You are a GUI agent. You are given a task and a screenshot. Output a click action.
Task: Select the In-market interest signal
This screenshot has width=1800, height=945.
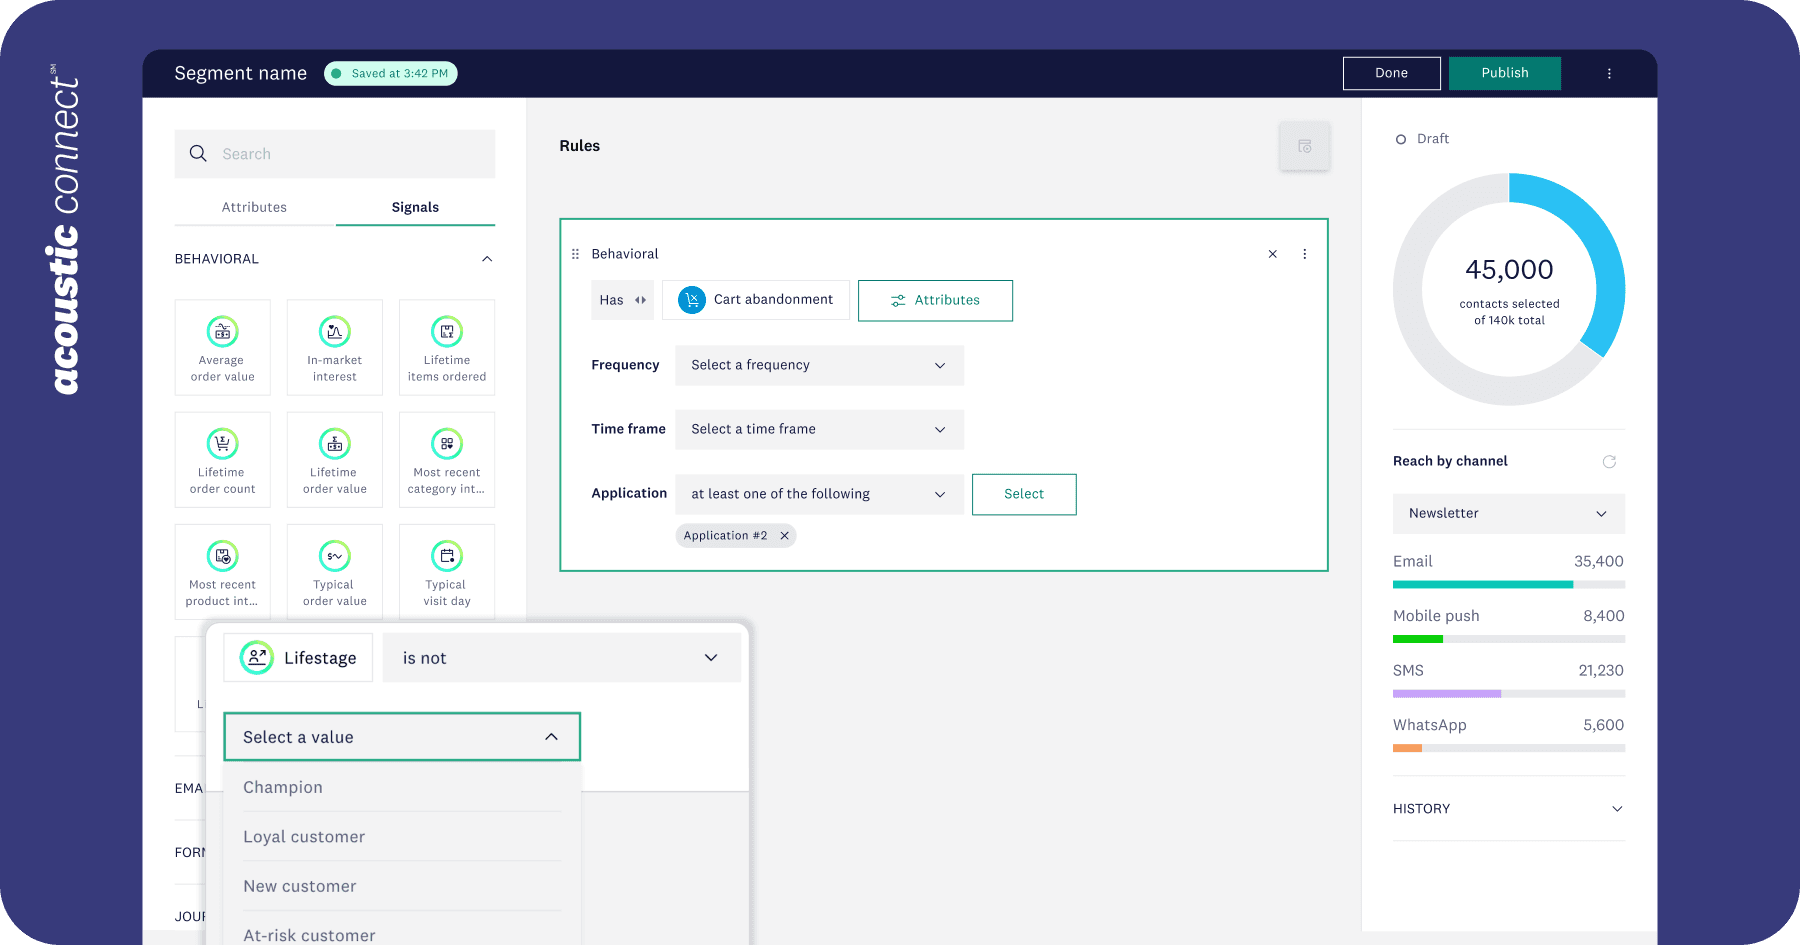tap(334, 347)
